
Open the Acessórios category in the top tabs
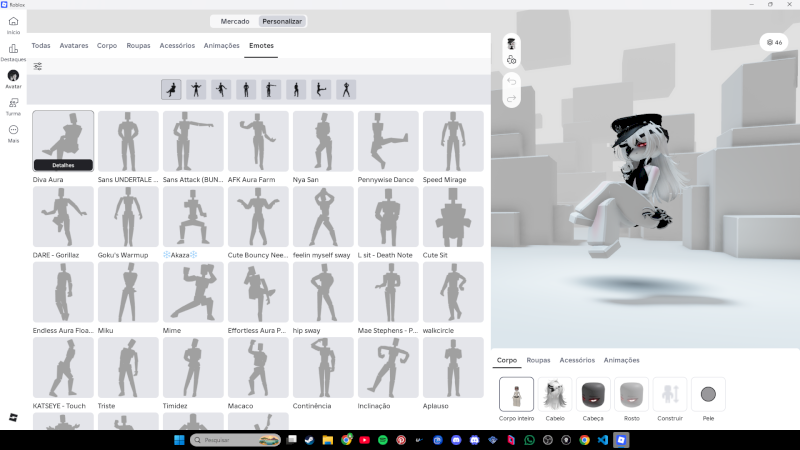click(177, 46)
